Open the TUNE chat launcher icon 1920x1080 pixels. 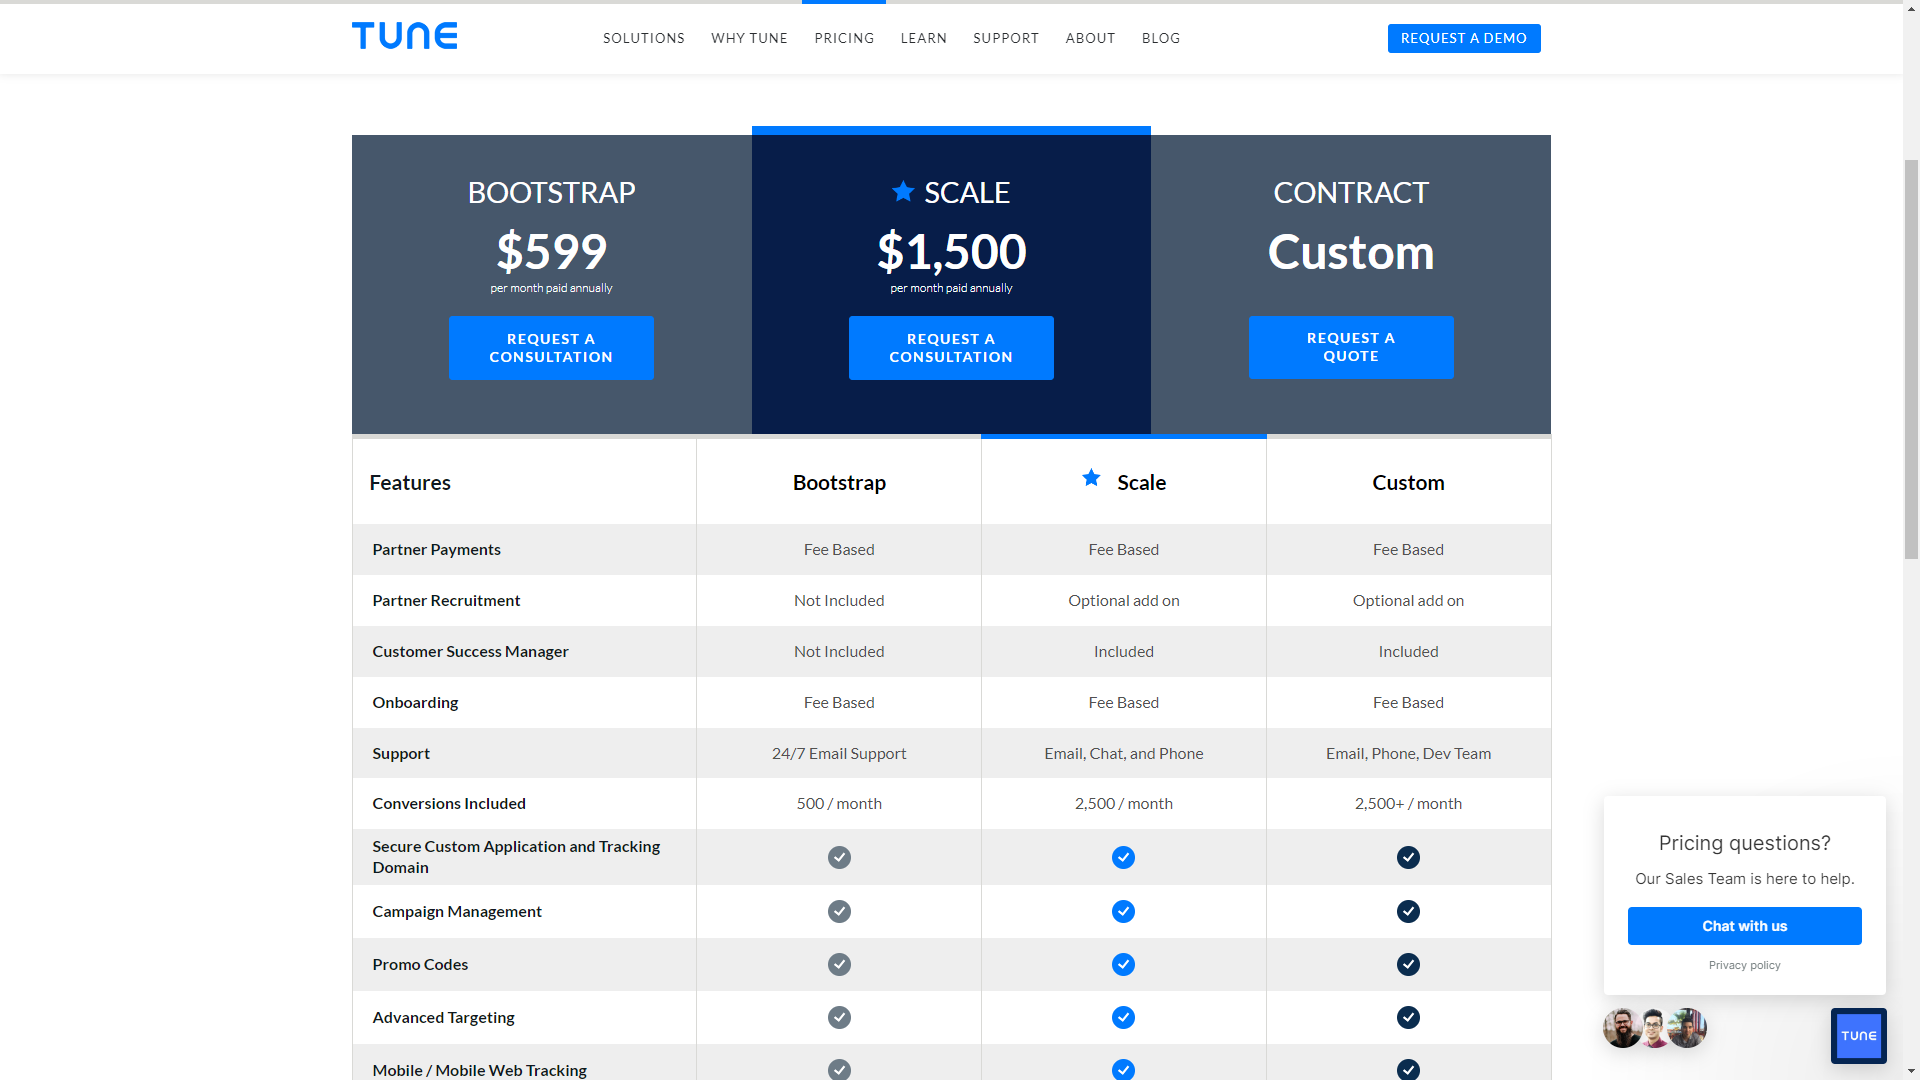pyautogui.click(x=1858, y=1035)
